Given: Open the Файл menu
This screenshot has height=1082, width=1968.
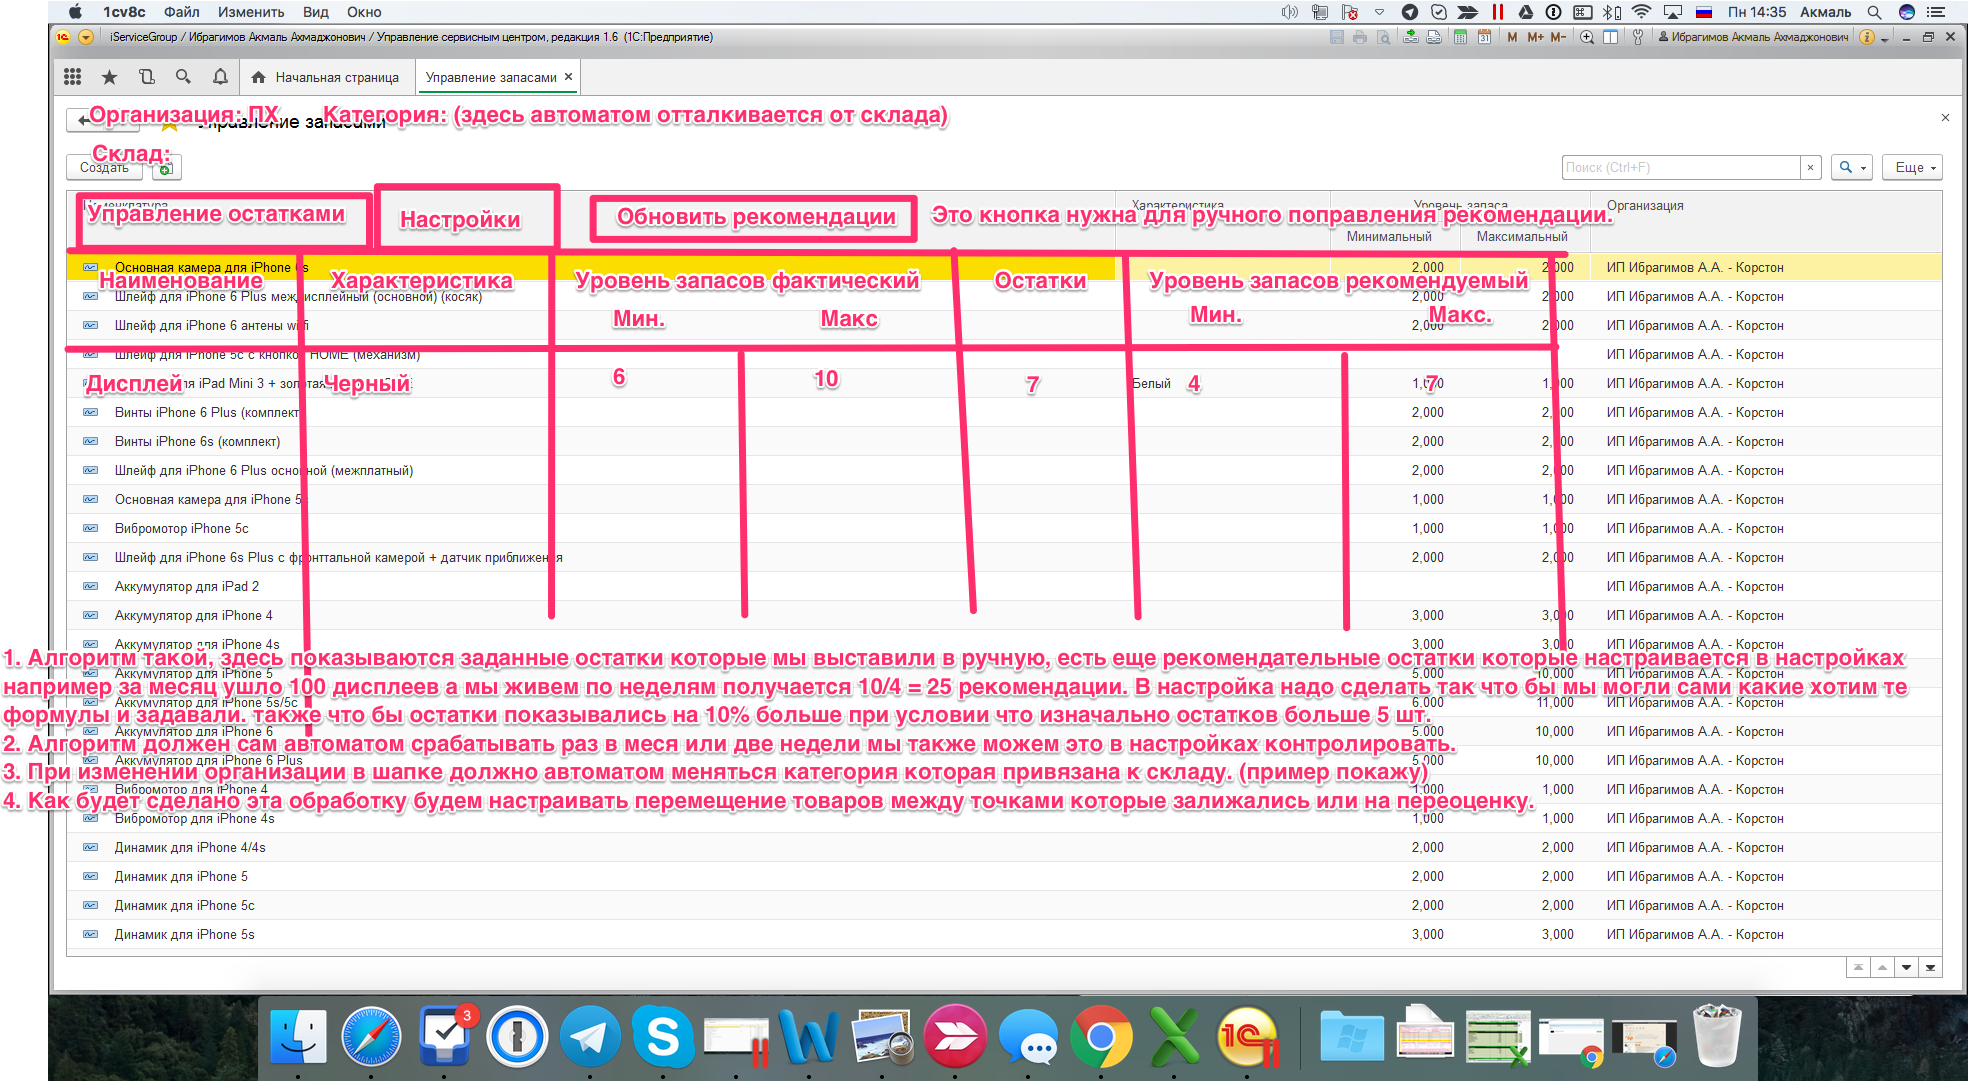Looking at the screenshot, I should [x=181, y=12].
